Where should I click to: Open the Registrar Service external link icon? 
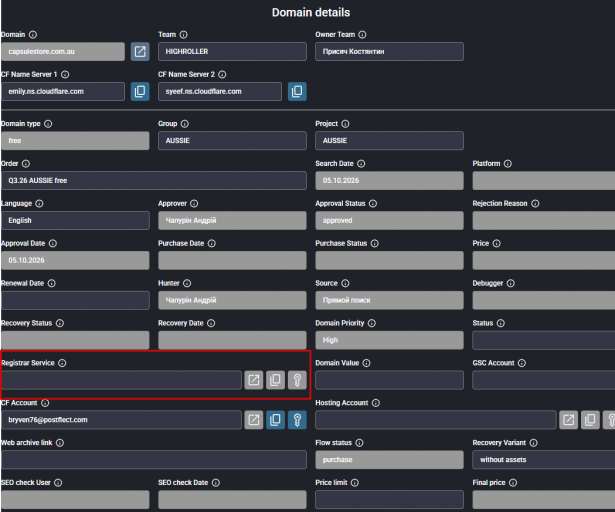(x=254, y=380)
